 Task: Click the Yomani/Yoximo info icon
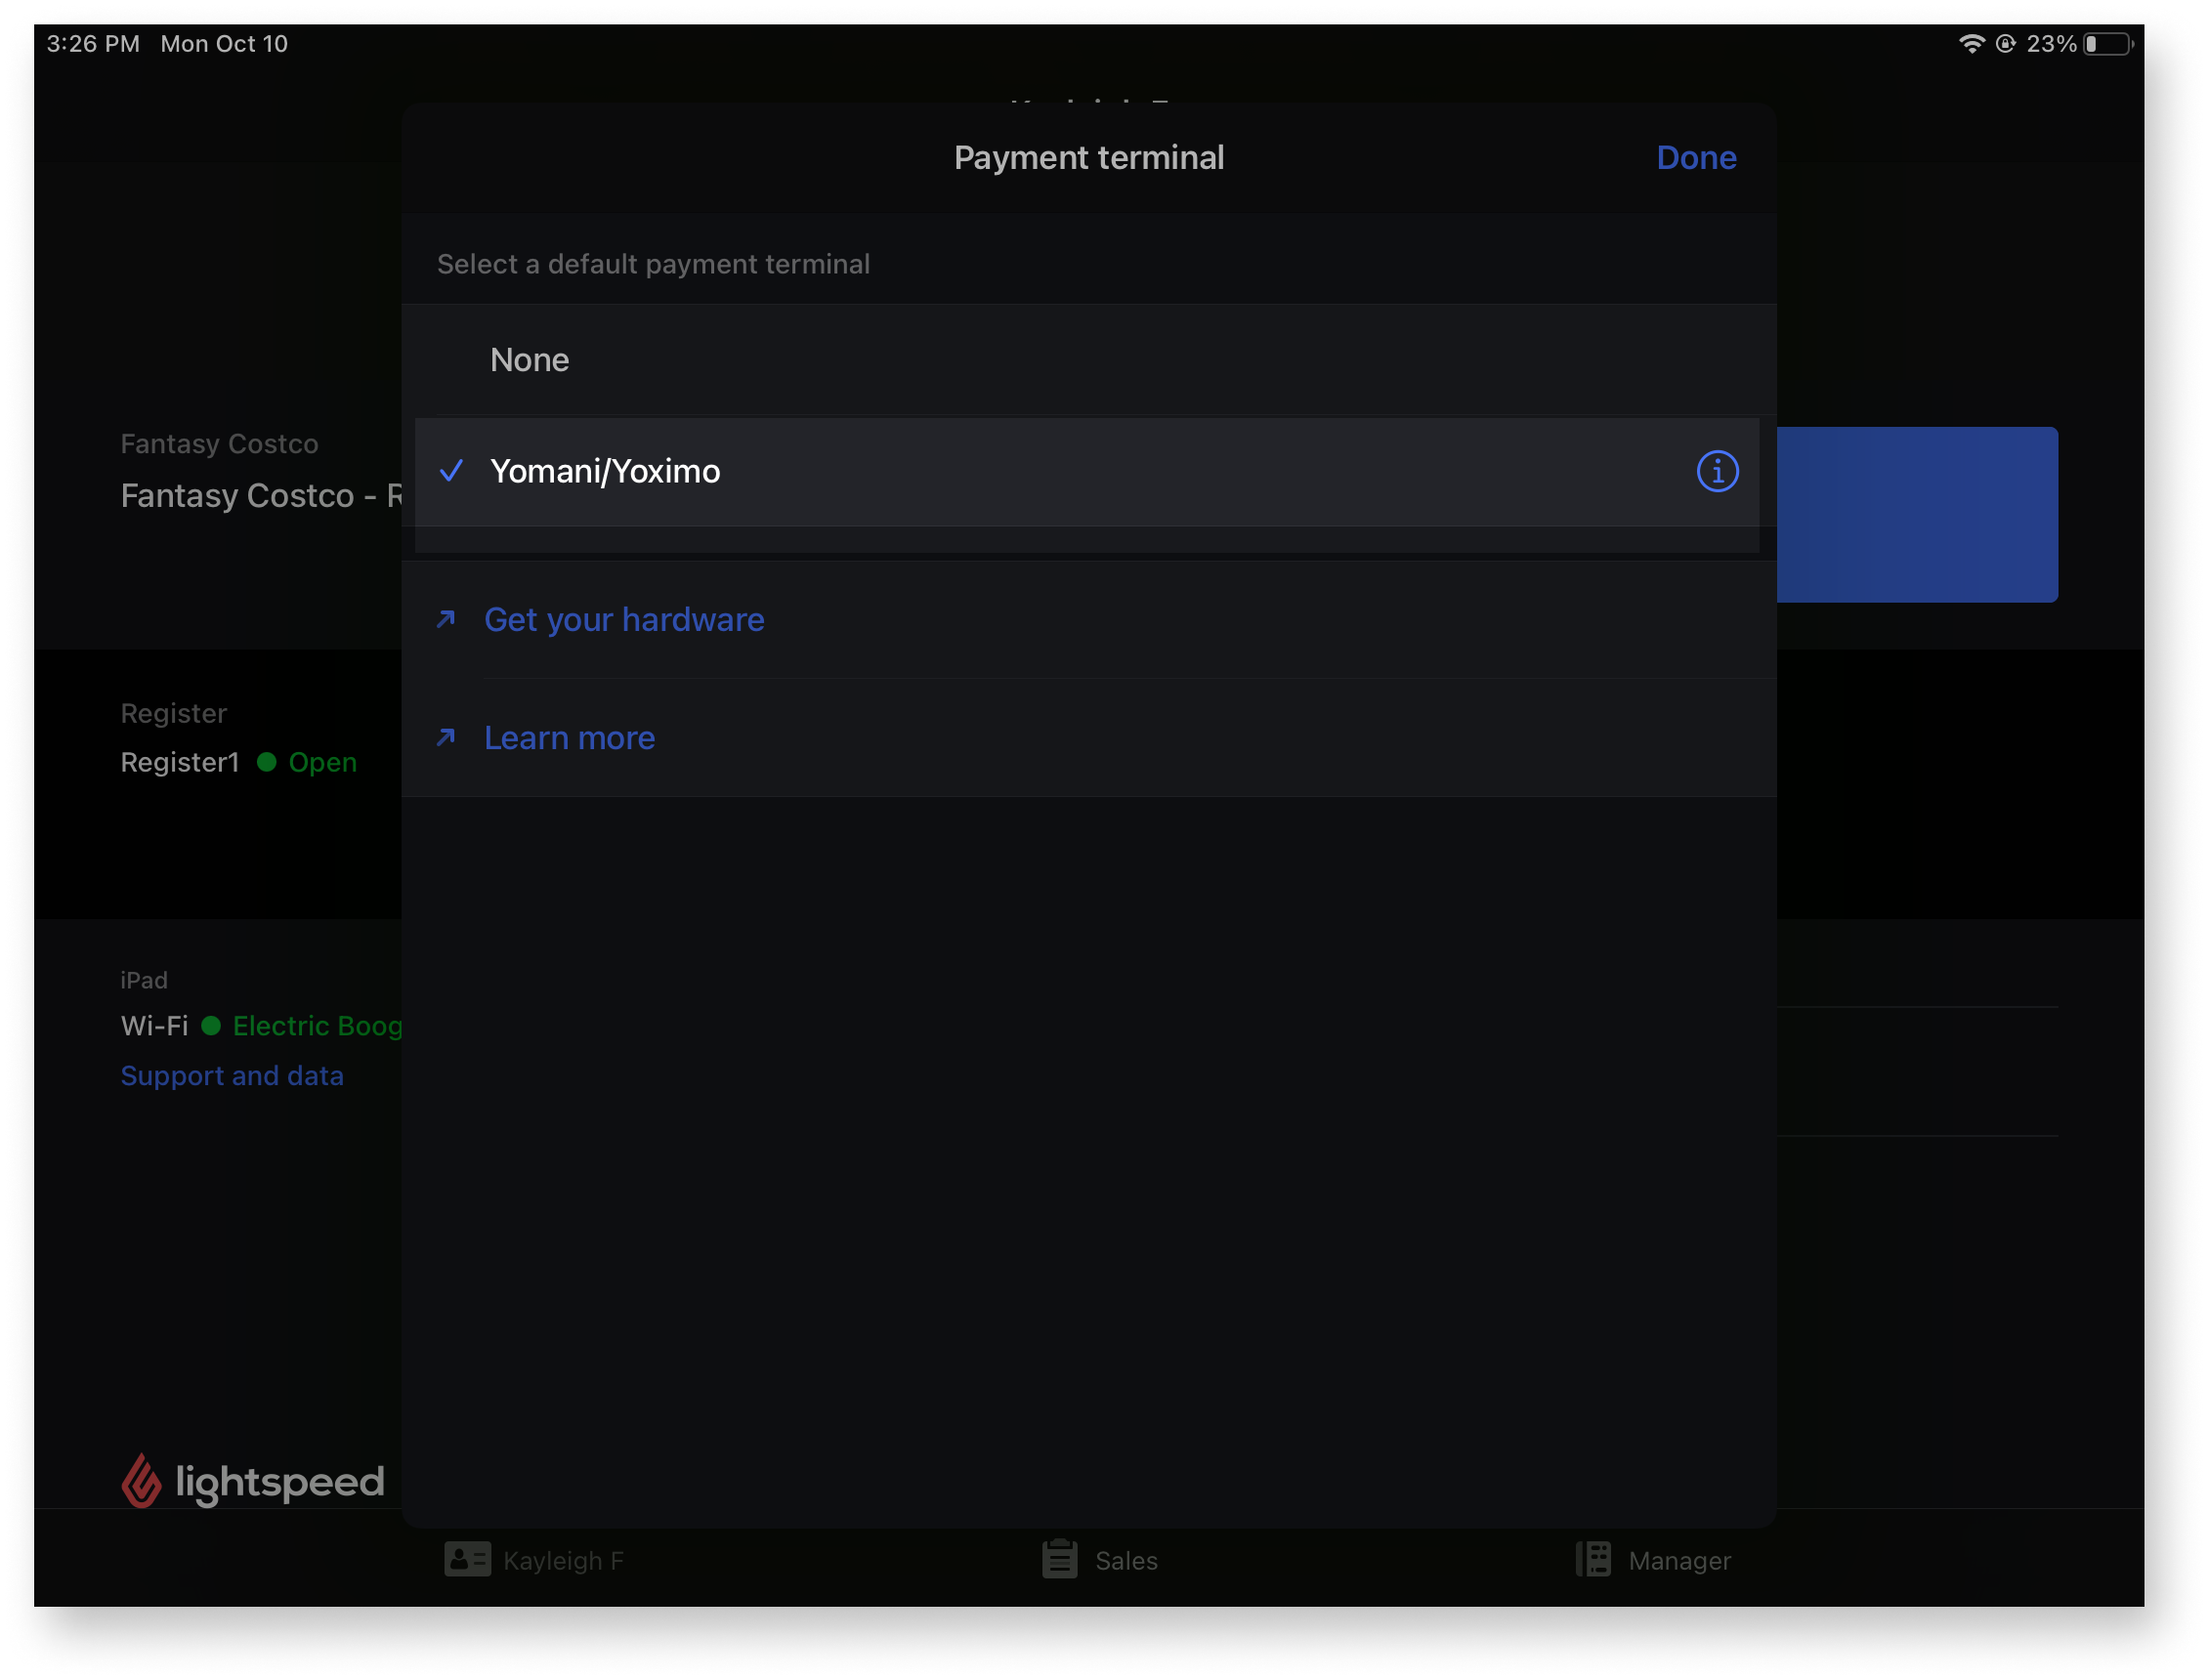tap(1716, 470)
